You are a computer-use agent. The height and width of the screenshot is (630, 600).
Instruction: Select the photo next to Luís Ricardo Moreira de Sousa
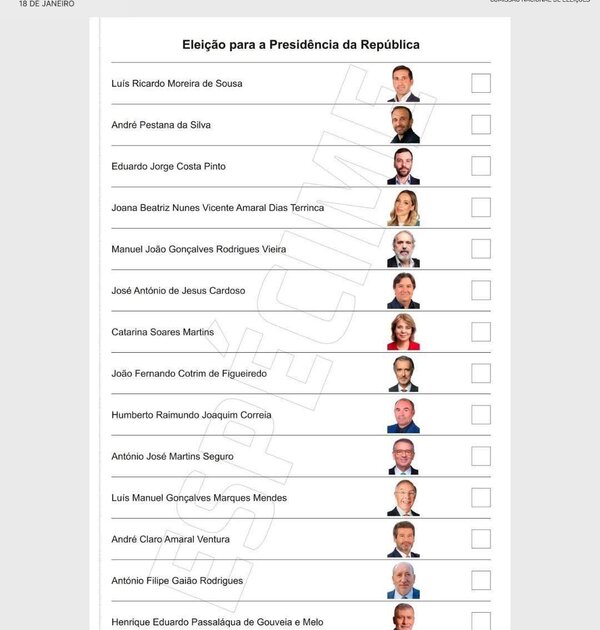pos(404,83)
